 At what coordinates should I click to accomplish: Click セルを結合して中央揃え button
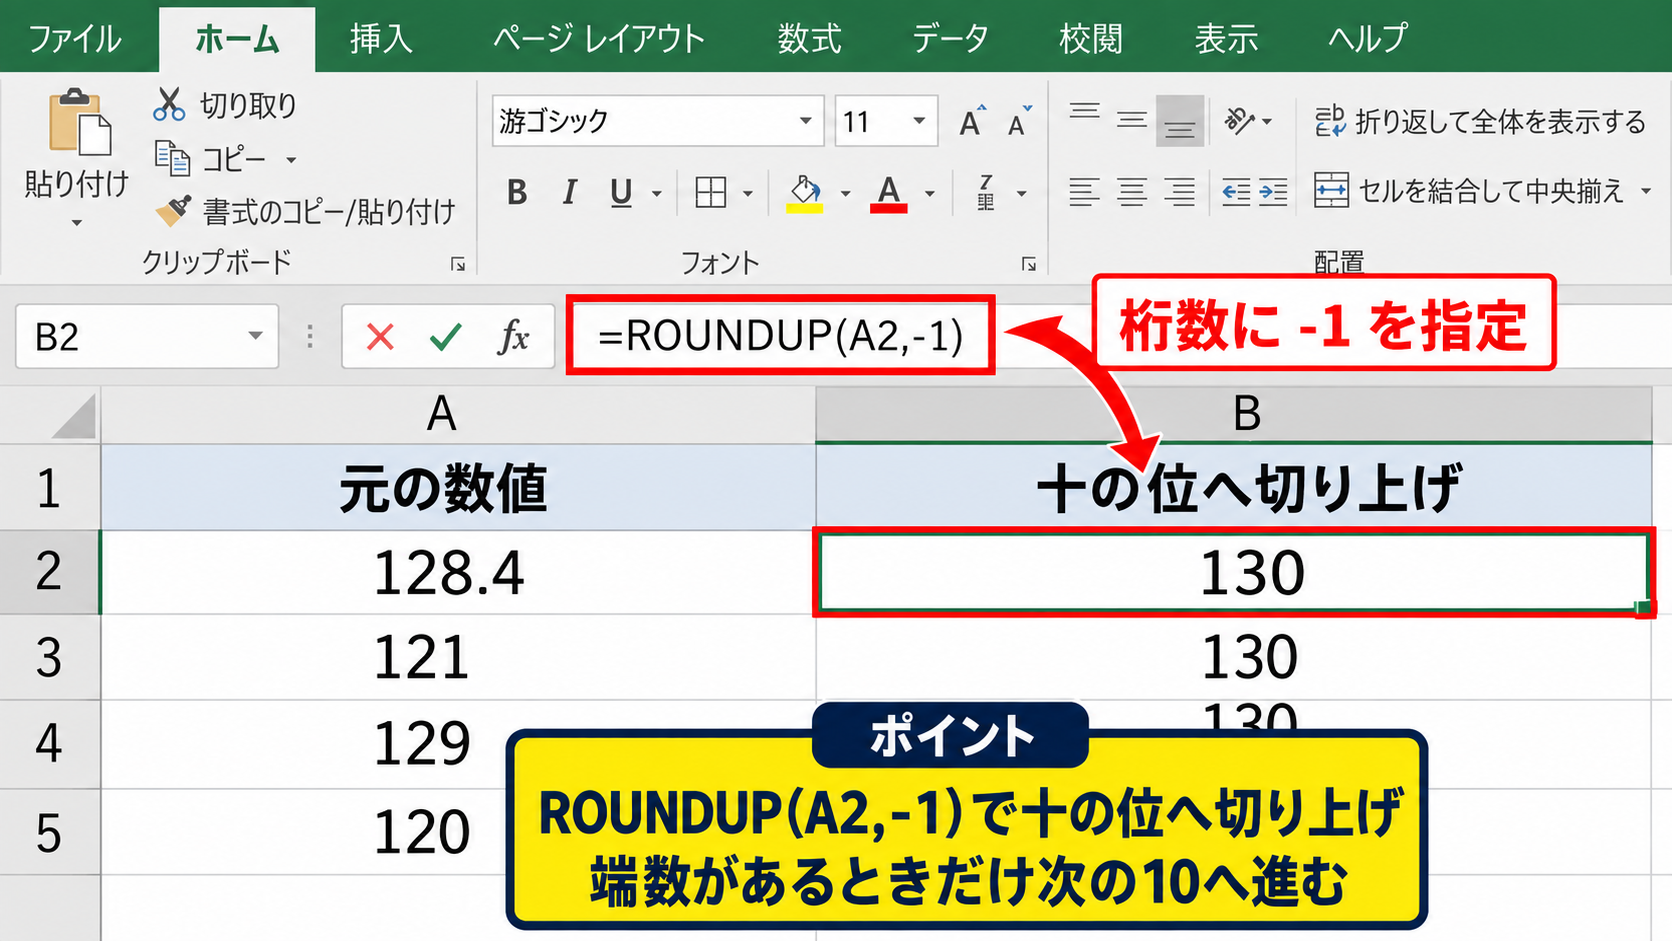[1470, 191]
